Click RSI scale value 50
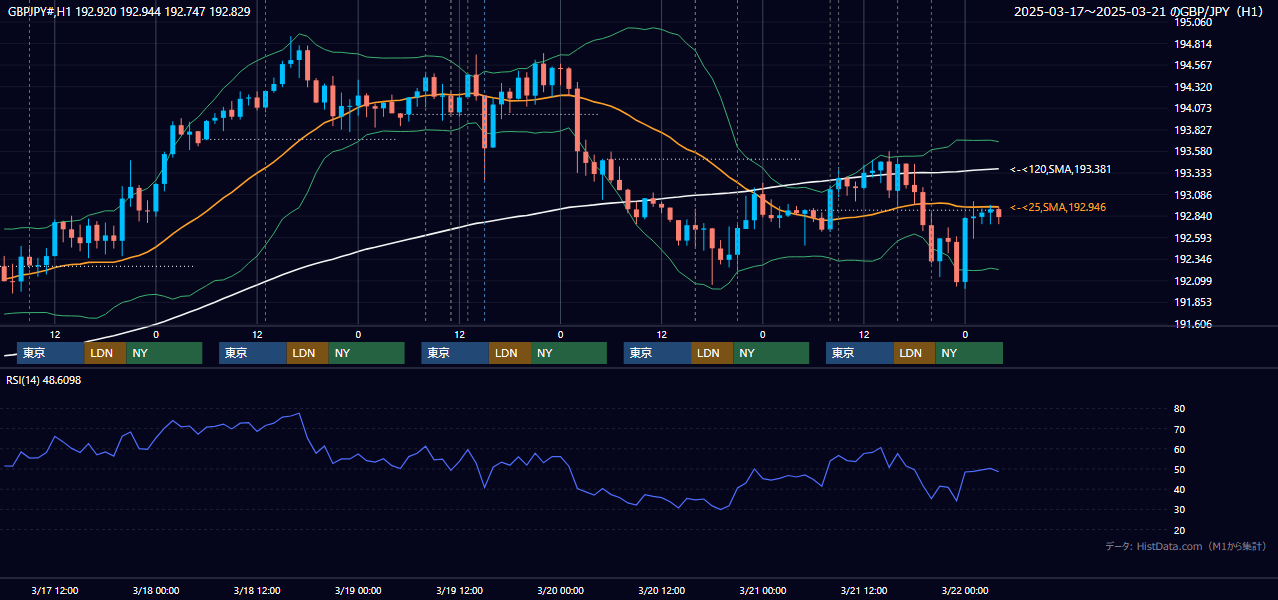This screenshot has height=600, width=1278. coord(1180,469)
